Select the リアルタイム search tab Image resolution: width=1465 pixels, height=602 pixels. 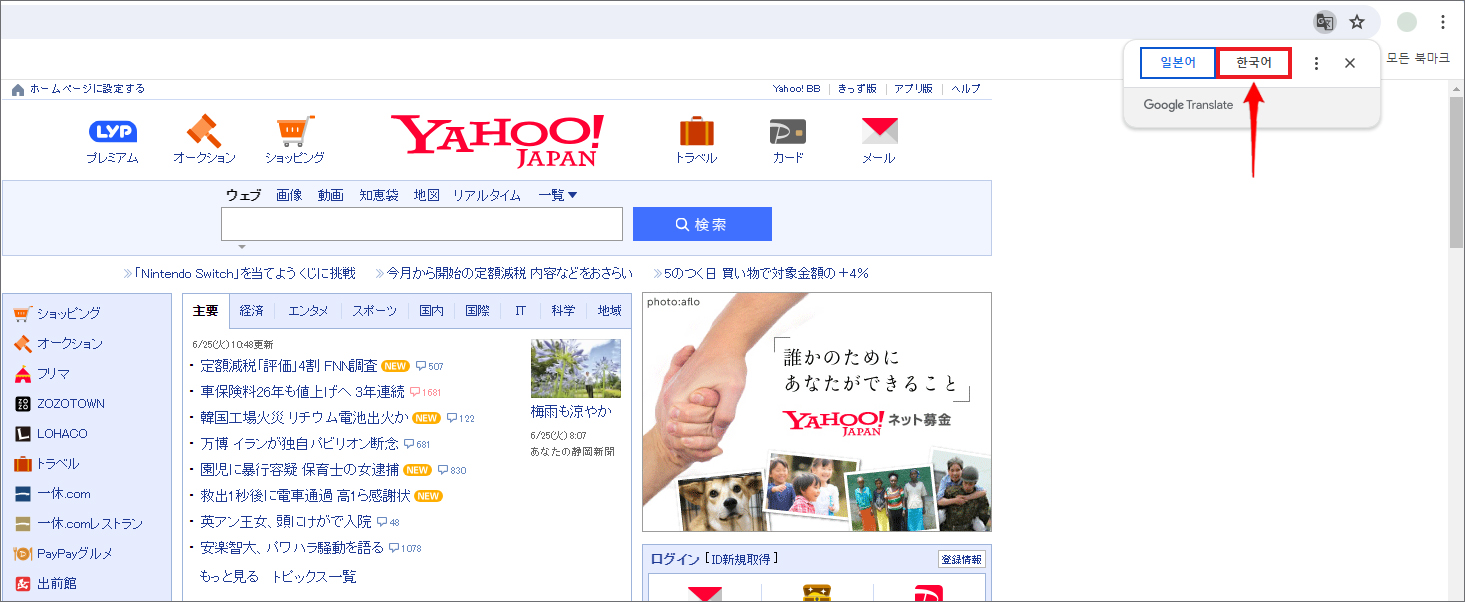coord(487,195)
